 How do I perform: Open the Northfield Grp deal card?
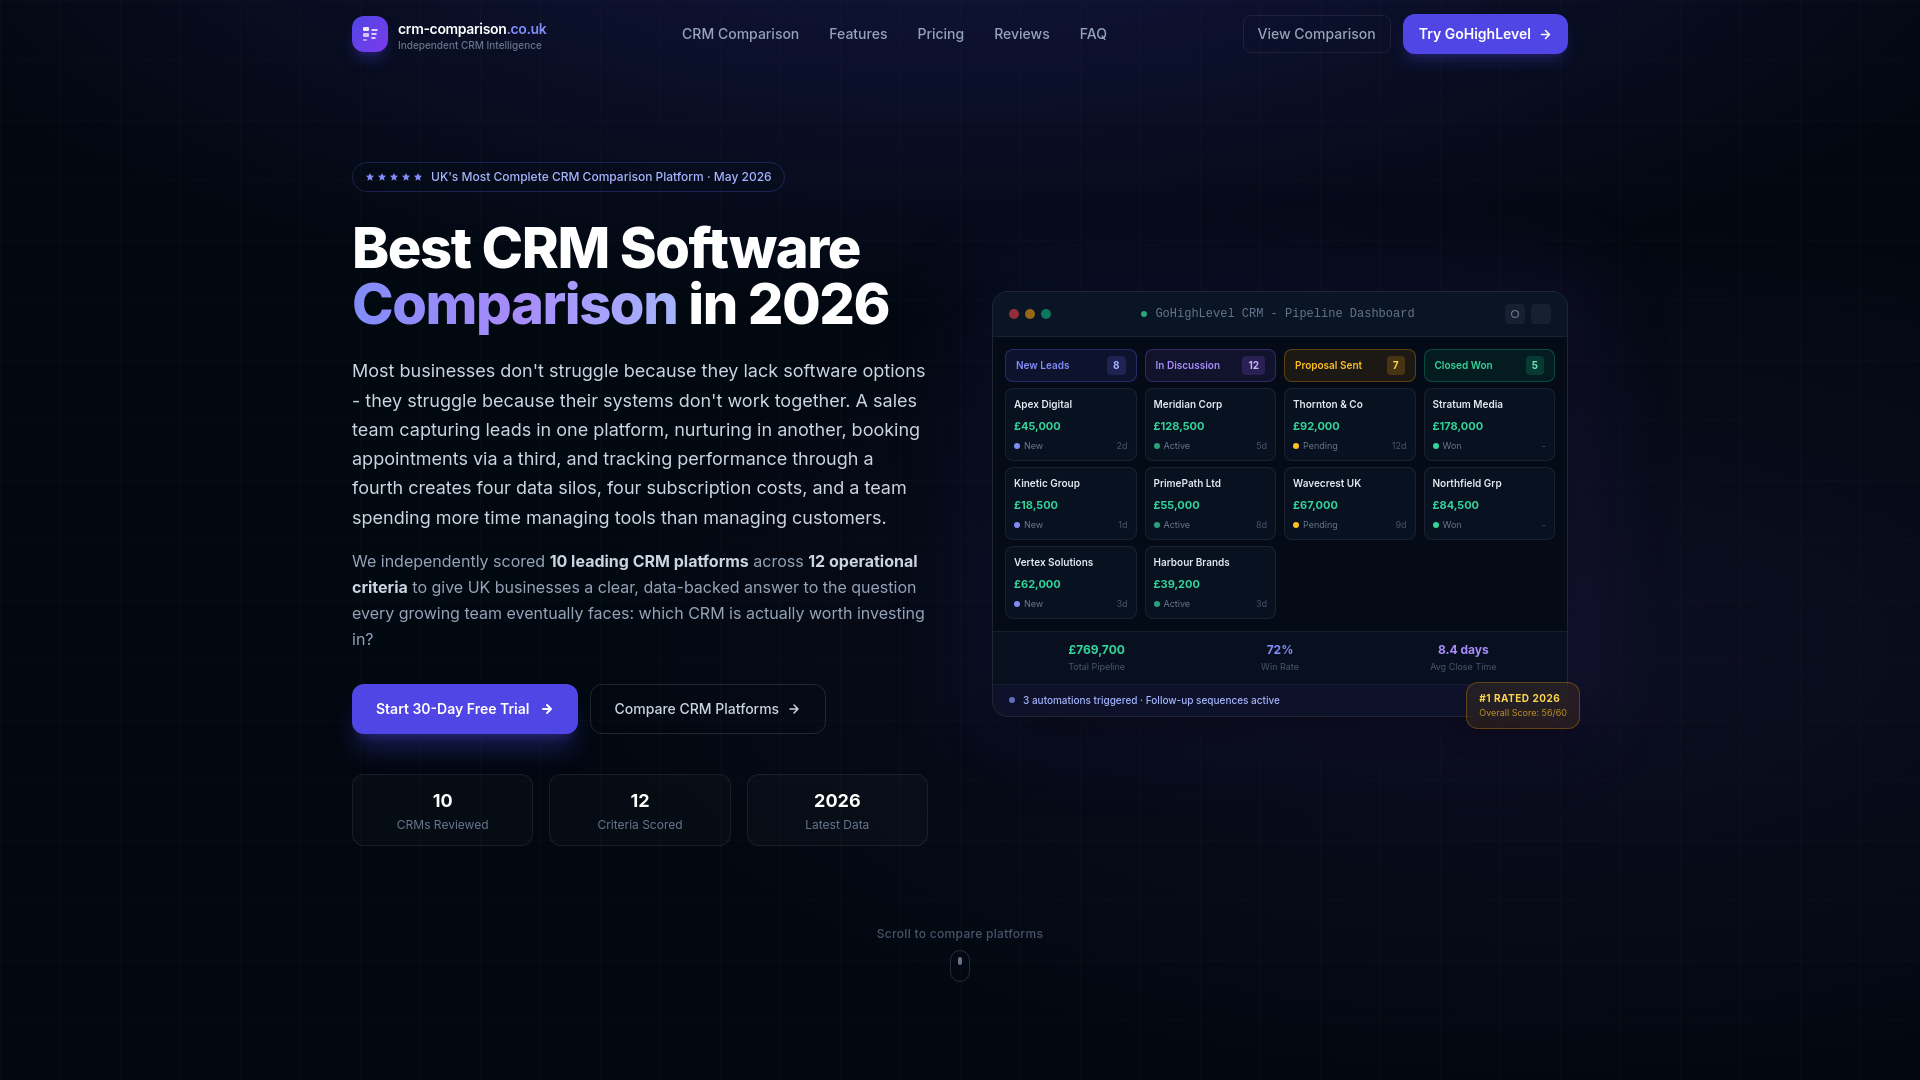[1489, 503]
